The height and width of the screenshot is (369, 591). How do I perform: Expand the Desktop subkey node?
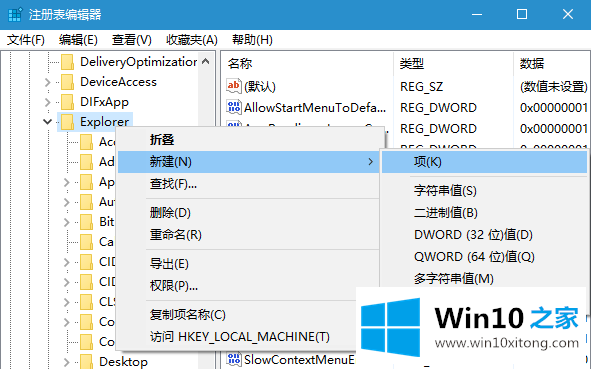(x=67, y=362)
